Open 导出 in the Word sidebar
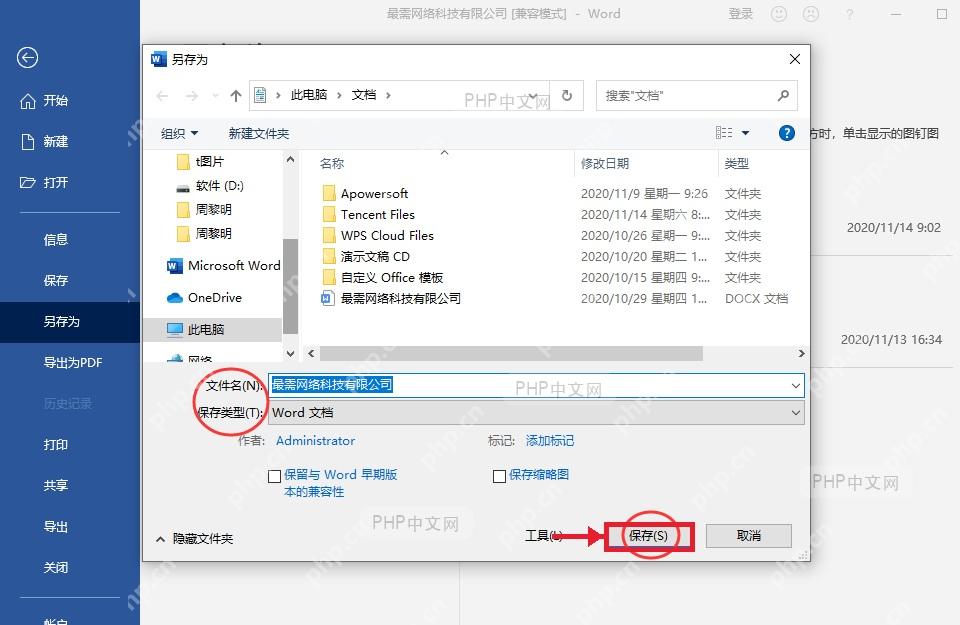 click(x=56, y=526)
